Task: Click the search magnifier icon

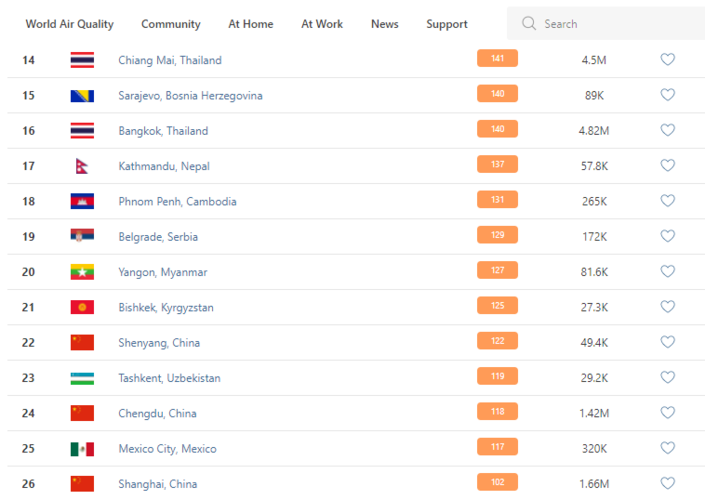Action: point(529,24)
